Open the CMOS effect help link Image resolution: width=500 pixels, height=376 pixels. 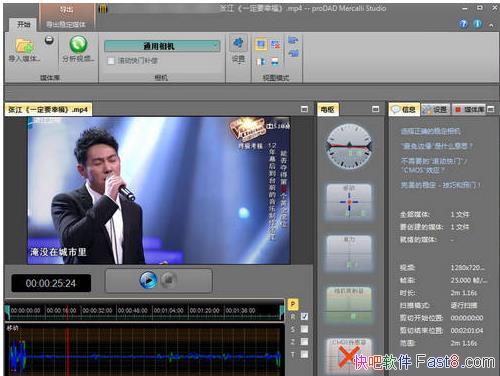434,166
